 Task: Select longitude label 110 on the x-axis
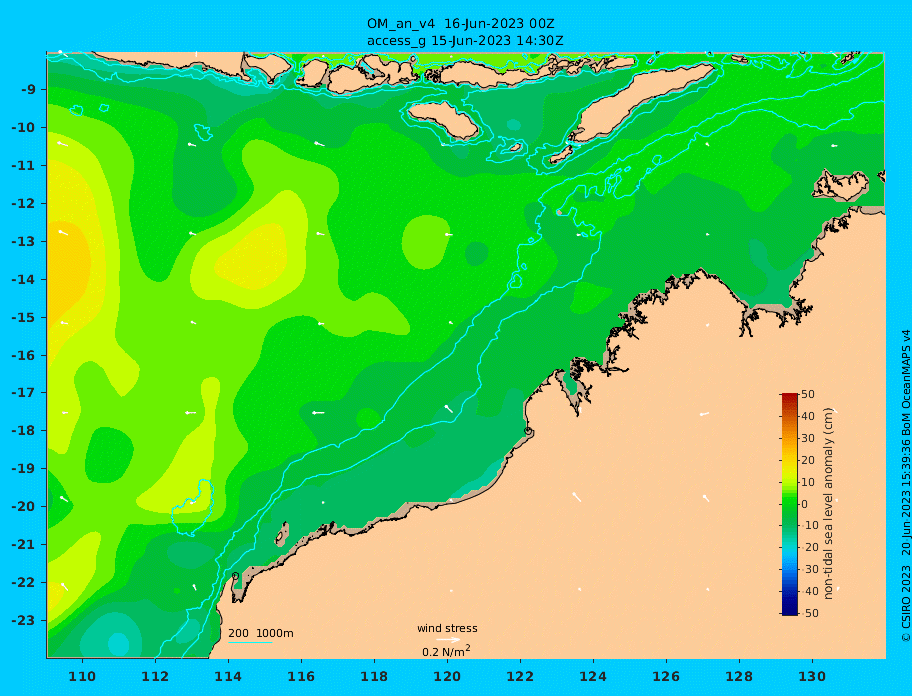82,676
